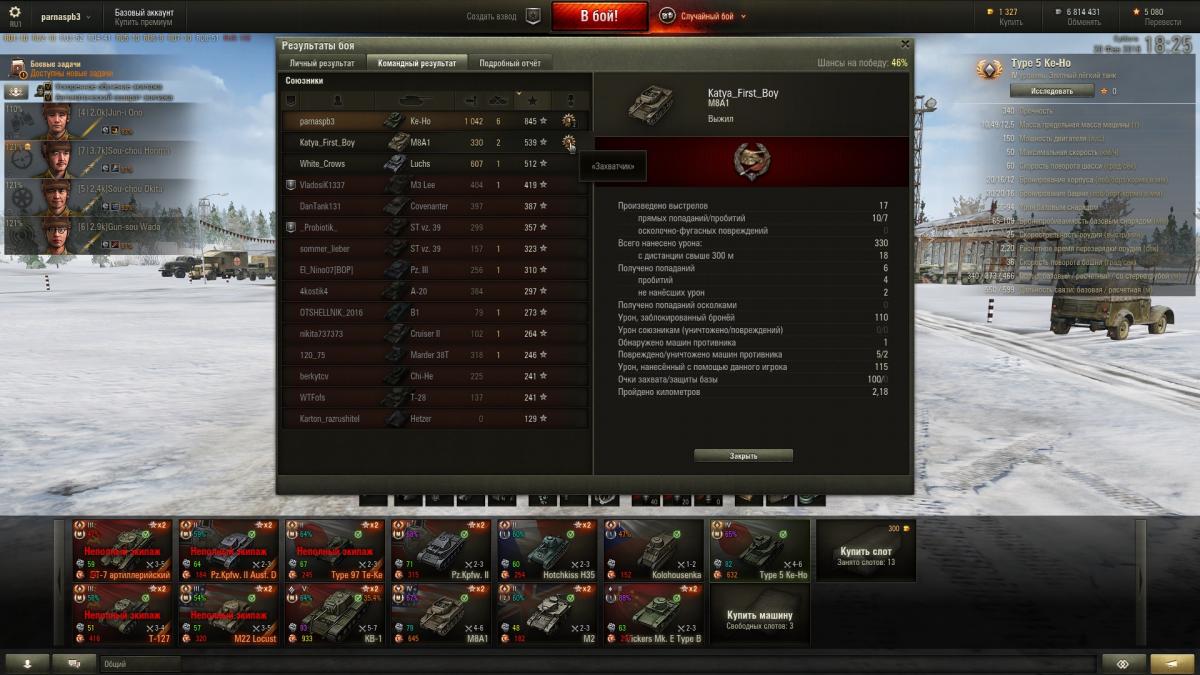
Task: Click Исследовать button for Type 5 Ke-Ho
Action: [x=1051, y=91]
